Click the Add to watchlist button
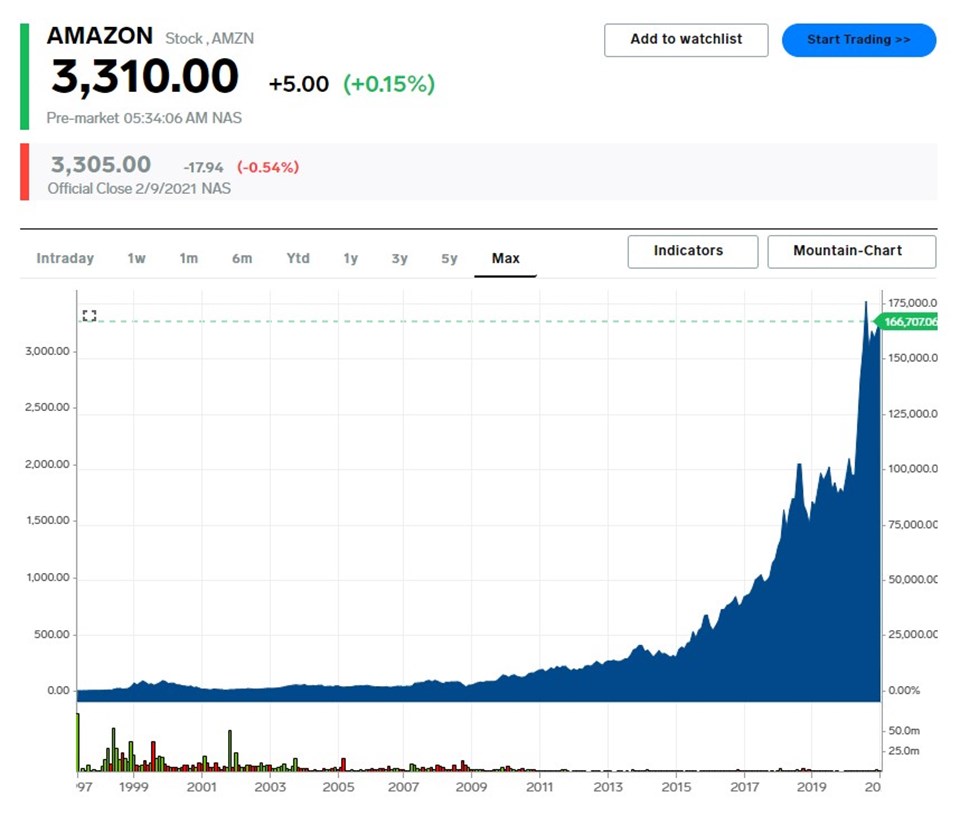The width and height of the screenshot is (960, 834). click(x=686, y=40)
